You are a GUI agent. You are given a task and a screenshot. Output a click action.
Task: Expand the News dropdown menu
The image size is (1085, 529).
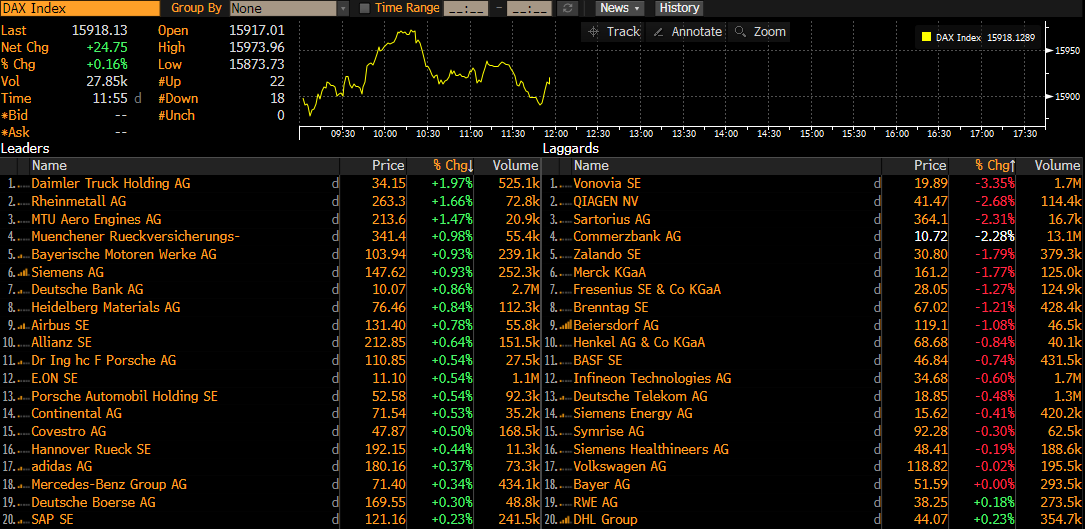[x=620, y=8]
